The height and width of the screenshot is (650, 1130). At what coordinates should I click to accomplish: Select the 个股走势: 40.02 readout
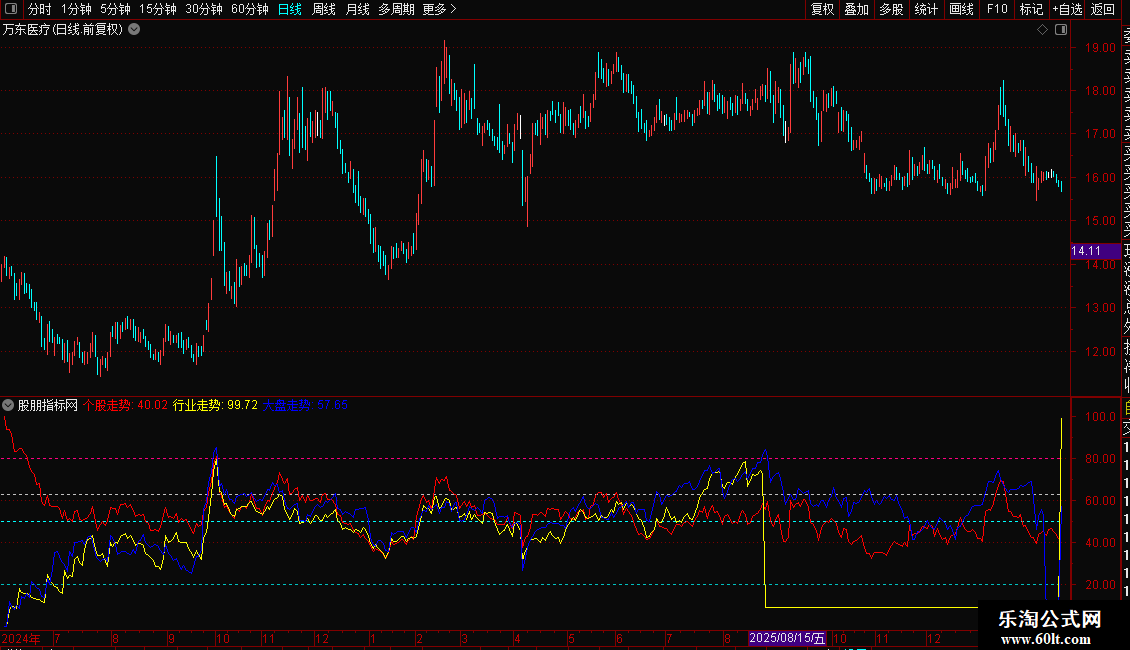coord(125,405)
